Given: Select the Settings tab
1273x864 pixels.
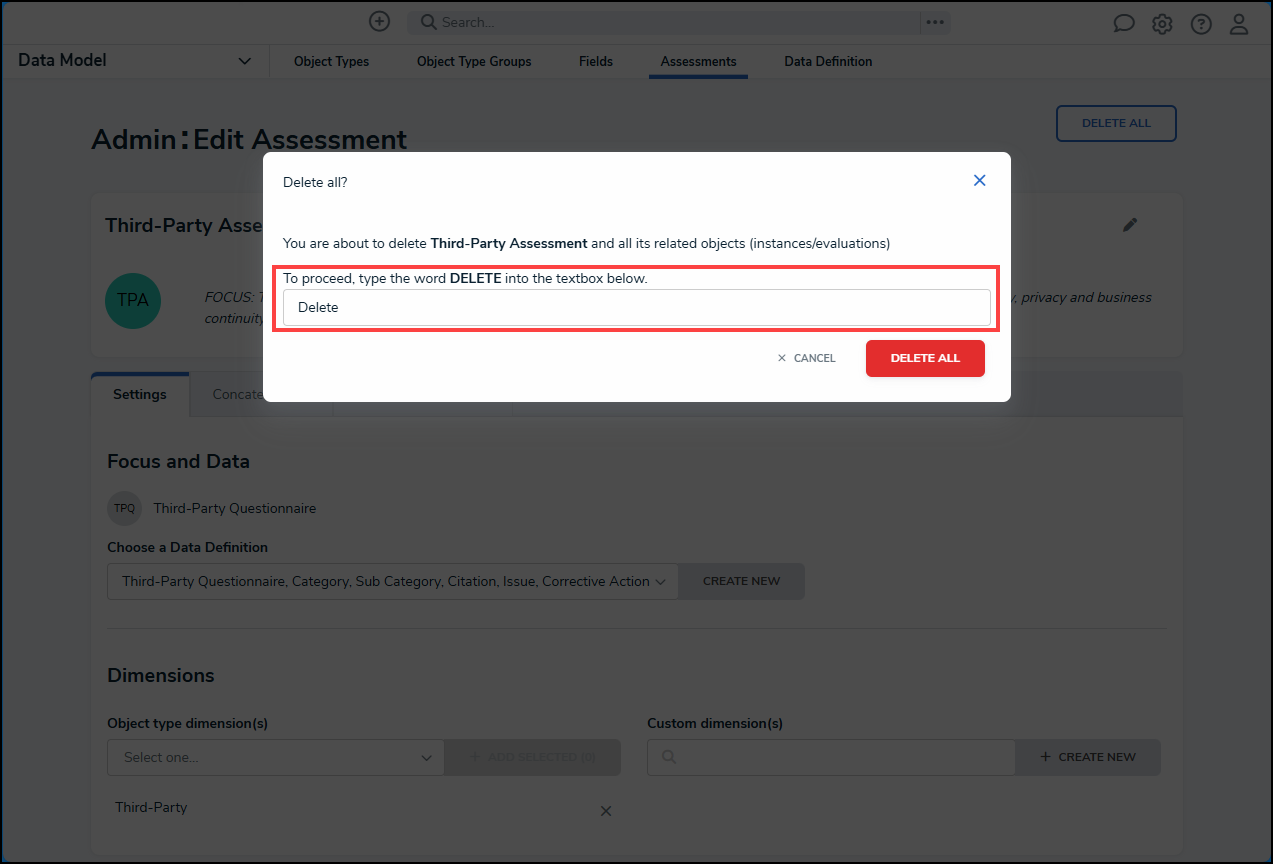Looking at the screenshot, I should [140, 394].
